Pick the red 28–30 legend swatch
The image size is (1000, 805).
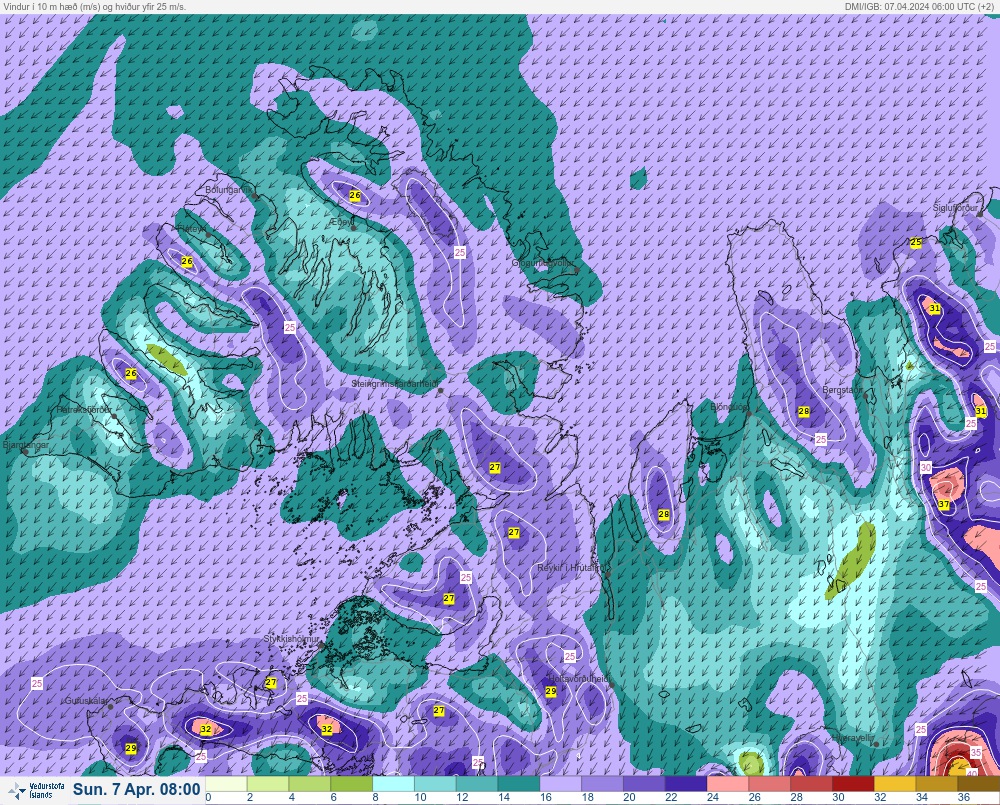(x=811, y=783)
